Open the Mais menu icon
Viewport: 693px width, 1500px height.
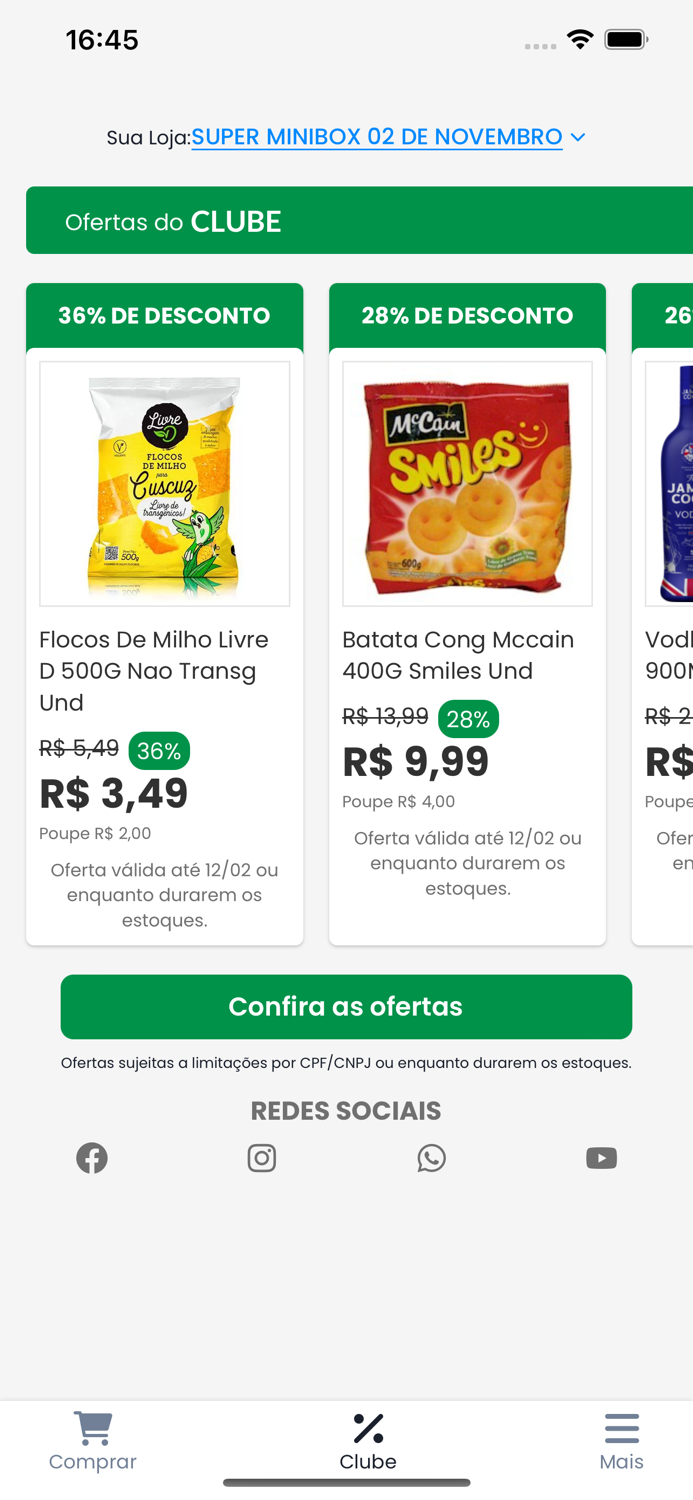[621, 1427]
